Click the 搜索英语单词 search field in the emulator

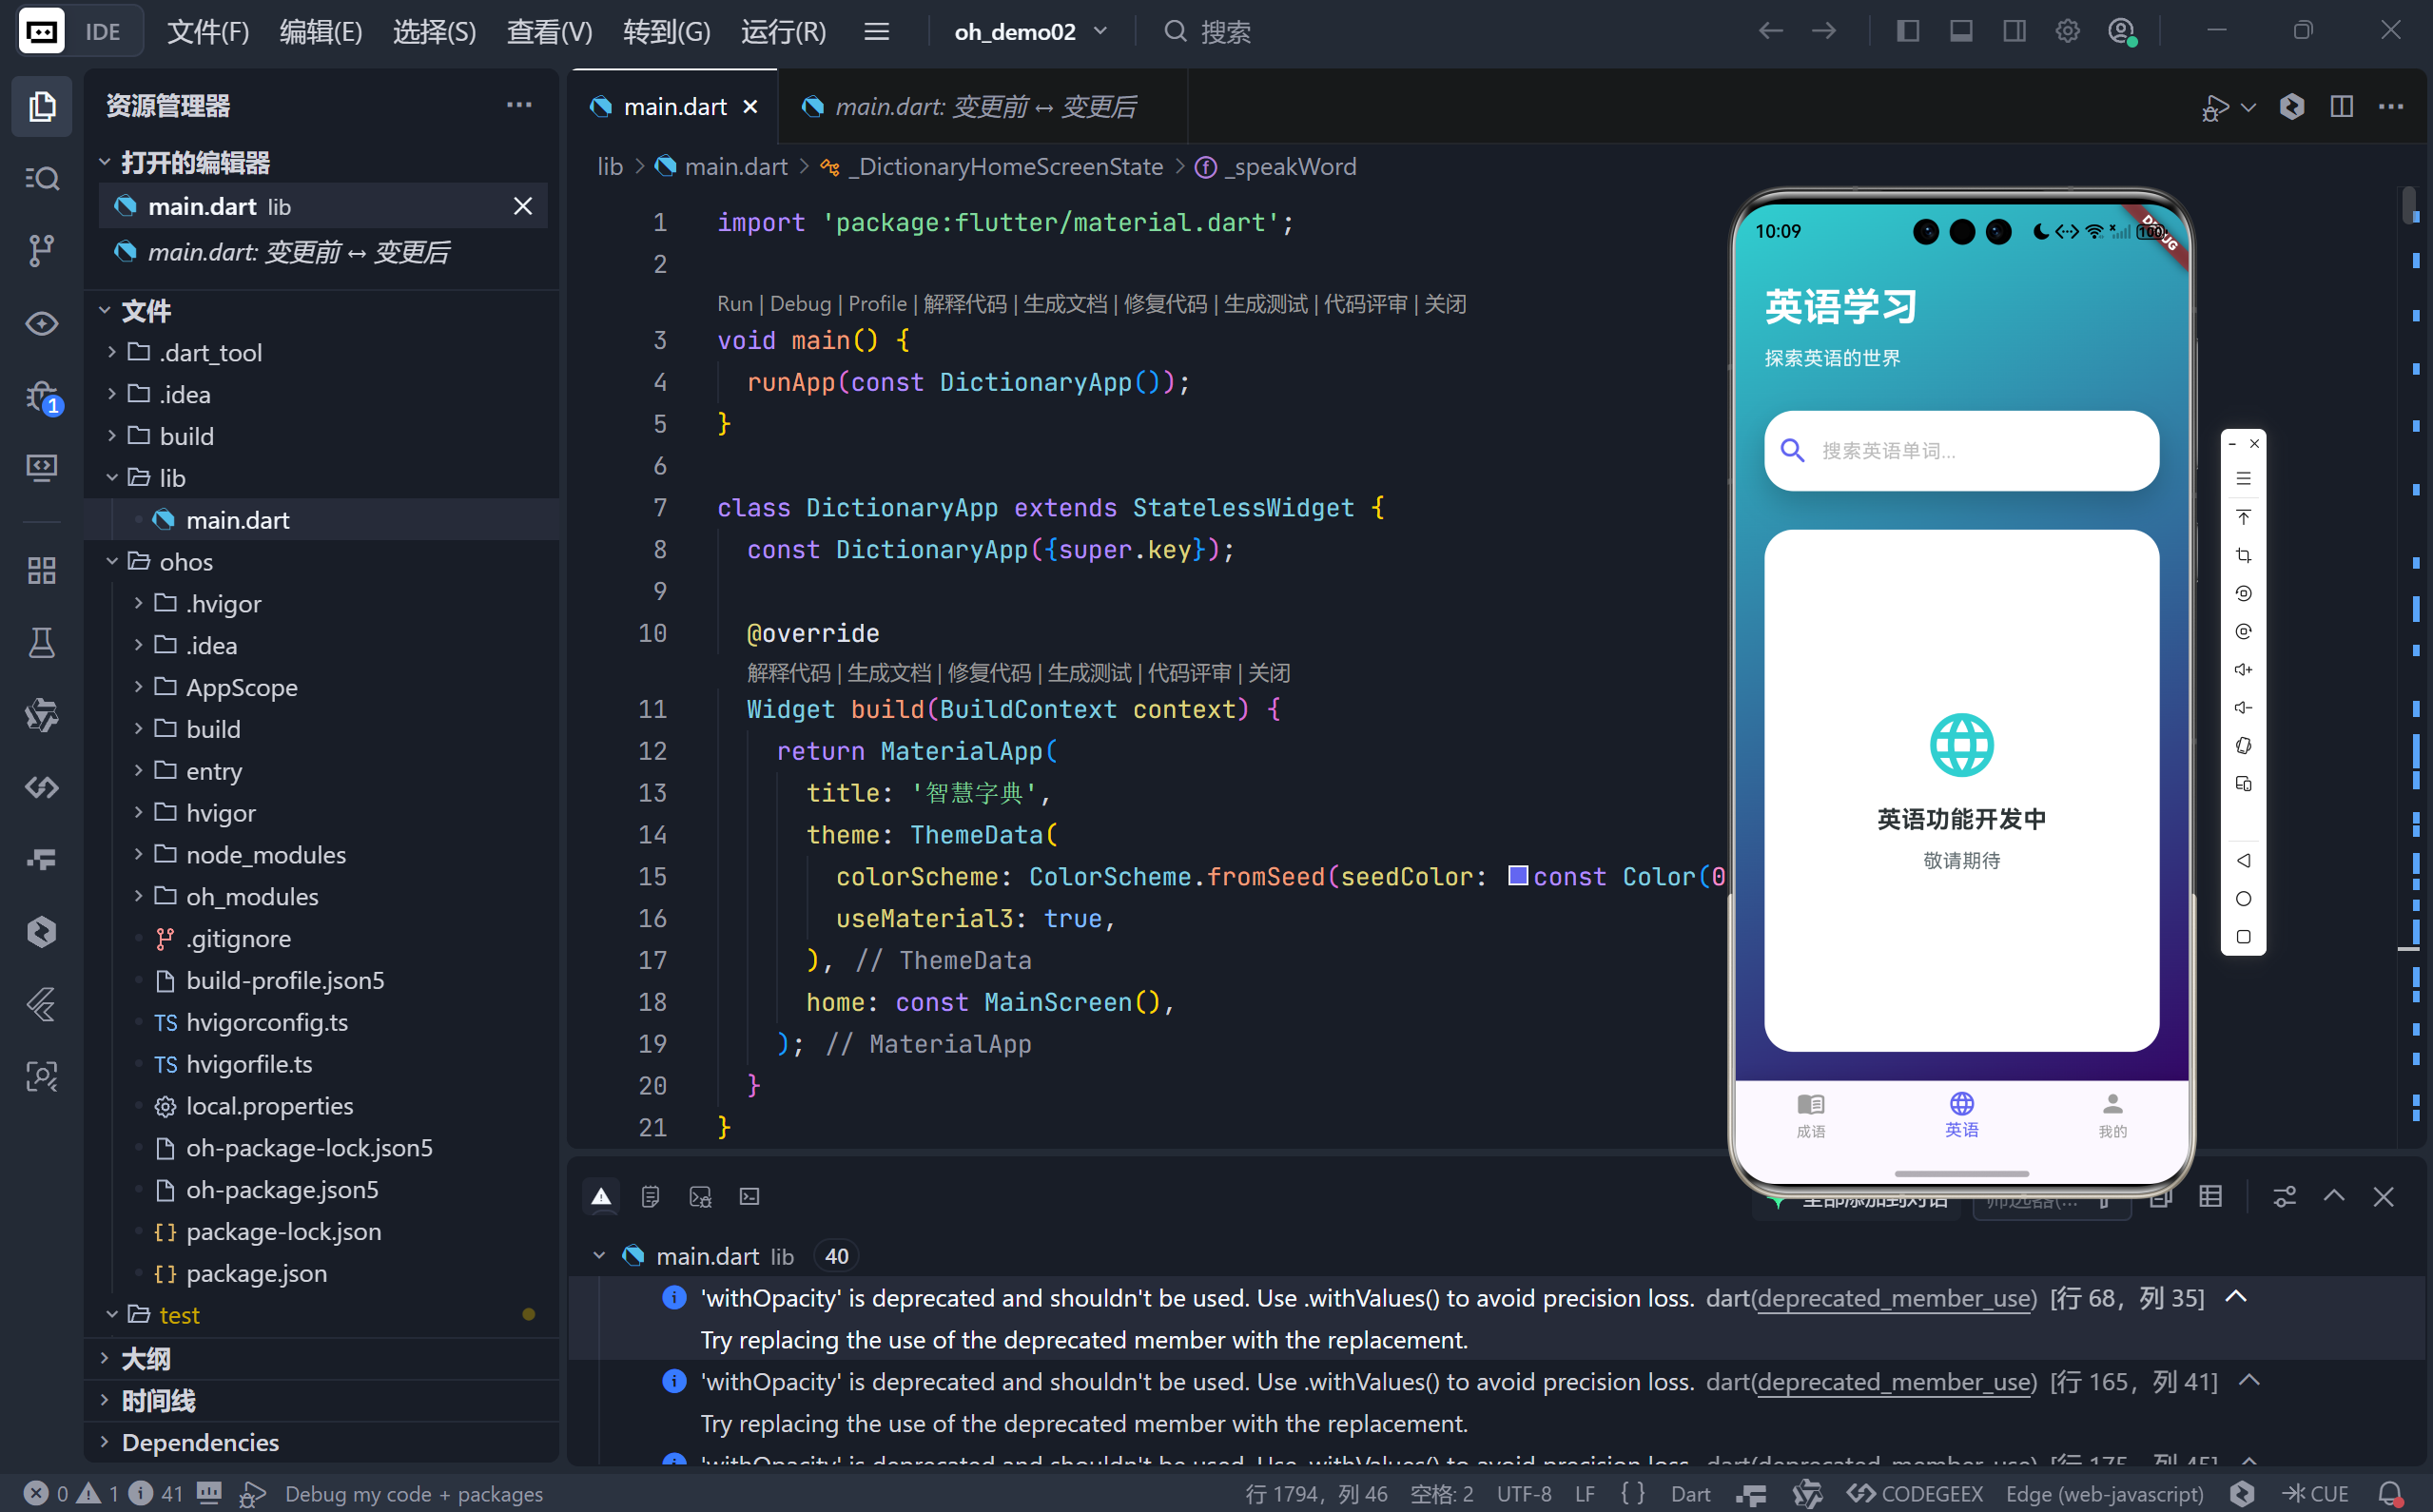1960,451
